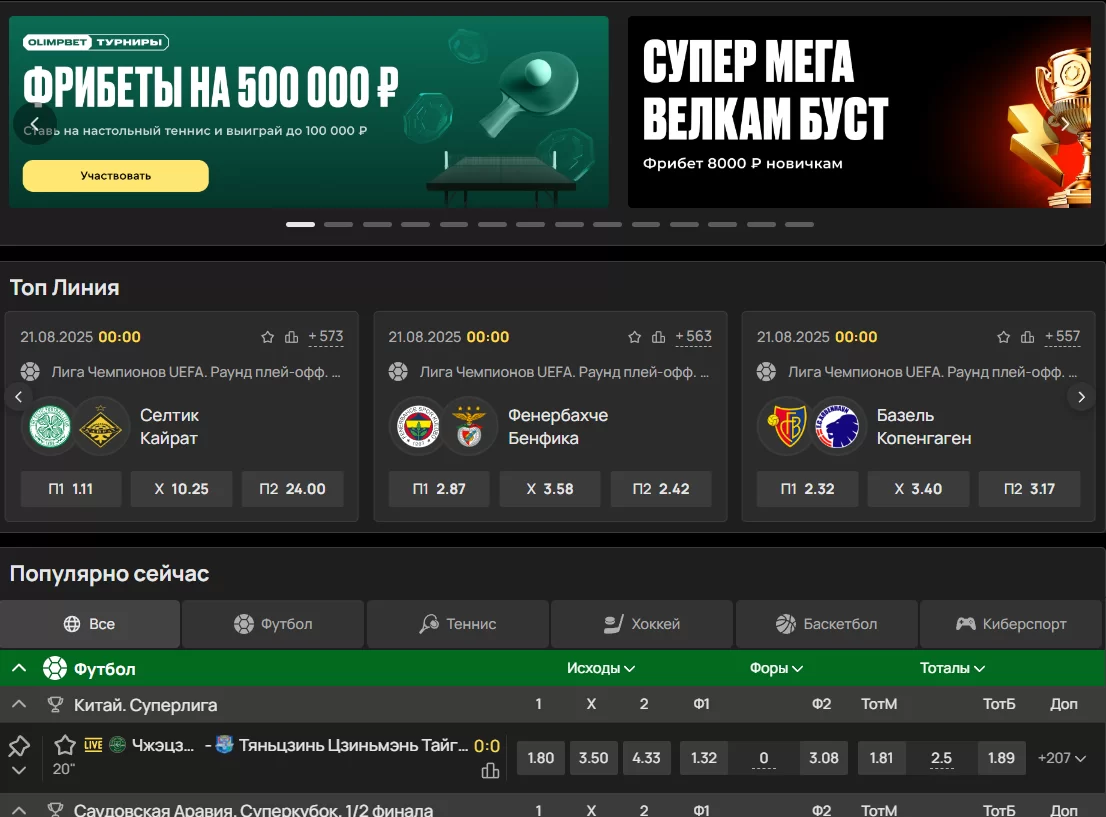This screenshot has width=1106, height=817.
Task: Show previous banner slide arrow
Action: click(35, 124)
